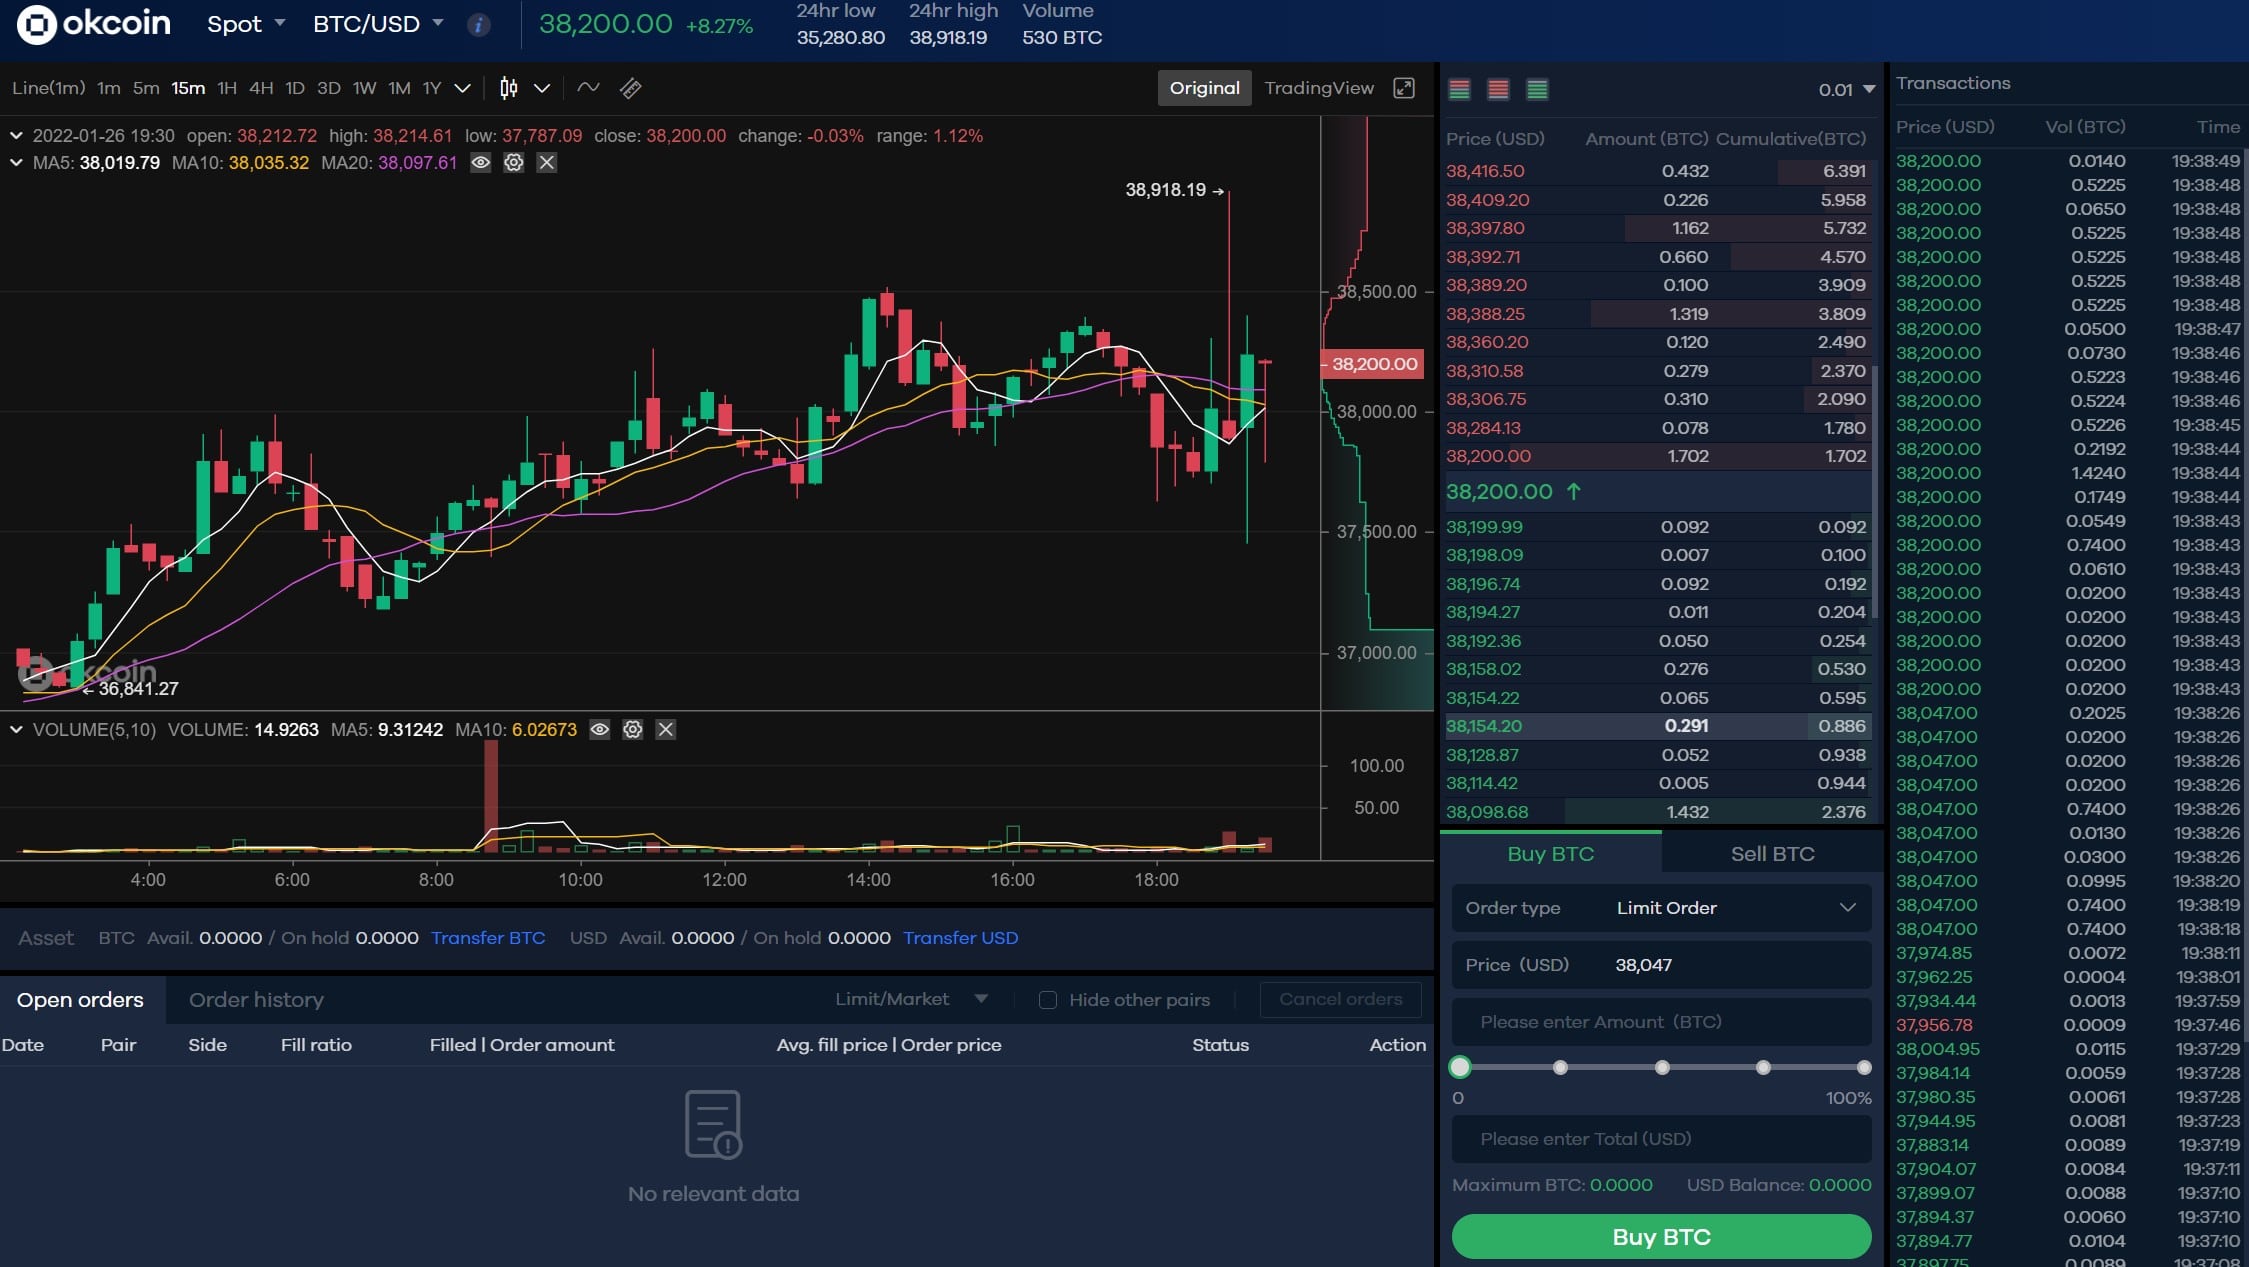Switch order book to sells-only view icon

pos(1498,89)
